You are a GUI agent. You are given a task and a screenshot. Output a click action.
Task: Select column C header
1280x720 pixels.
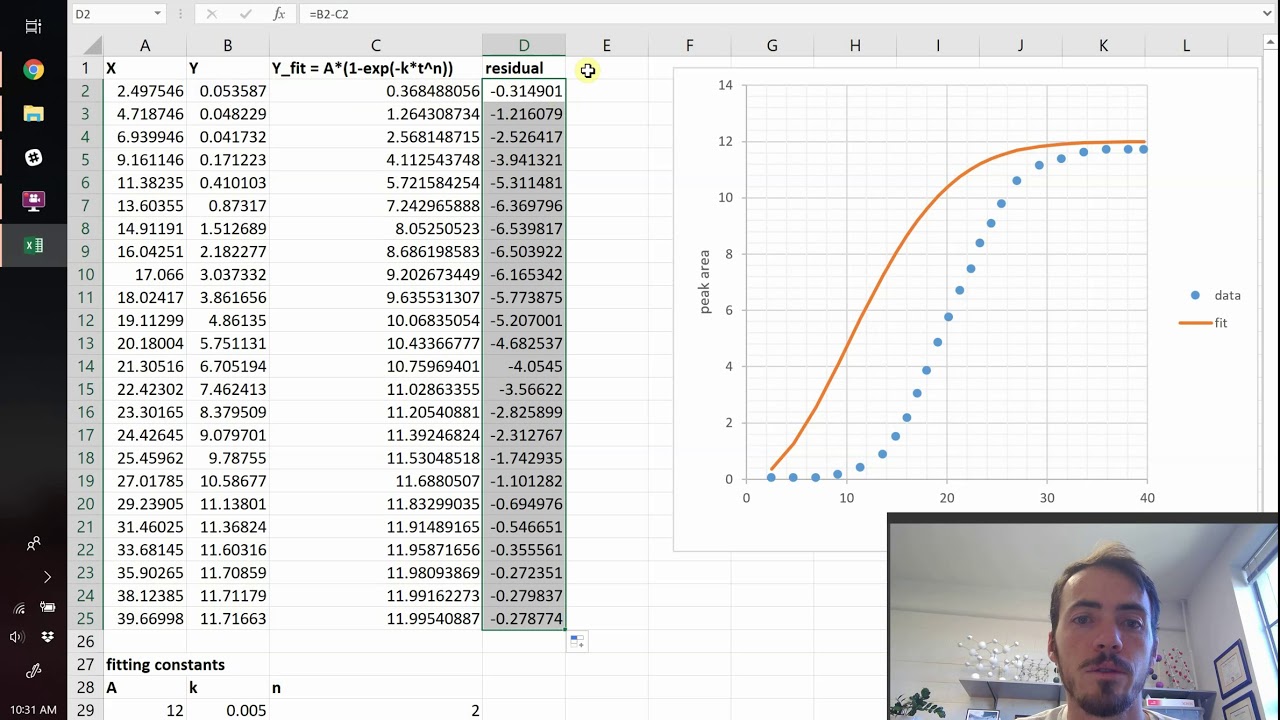click(x=375, y=46)
